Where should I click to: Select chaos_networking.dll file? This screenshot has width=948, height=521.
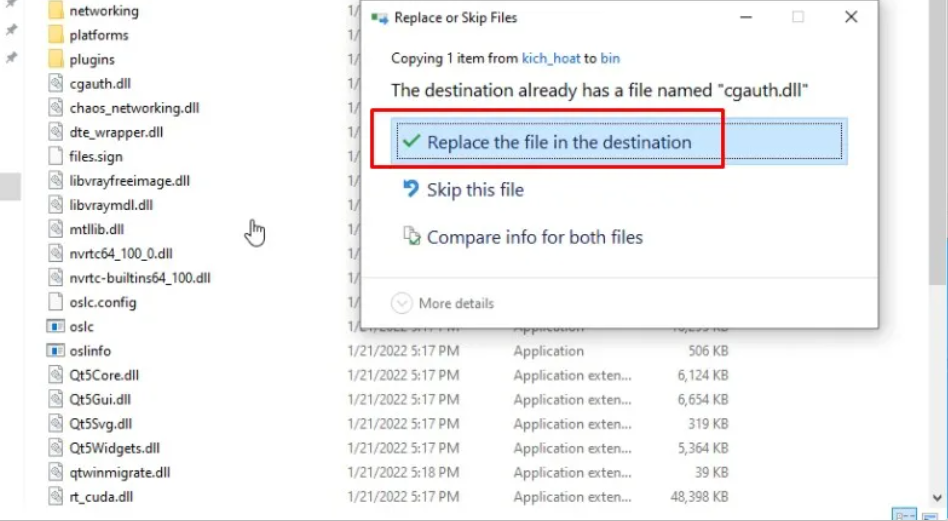click(134, 108)
